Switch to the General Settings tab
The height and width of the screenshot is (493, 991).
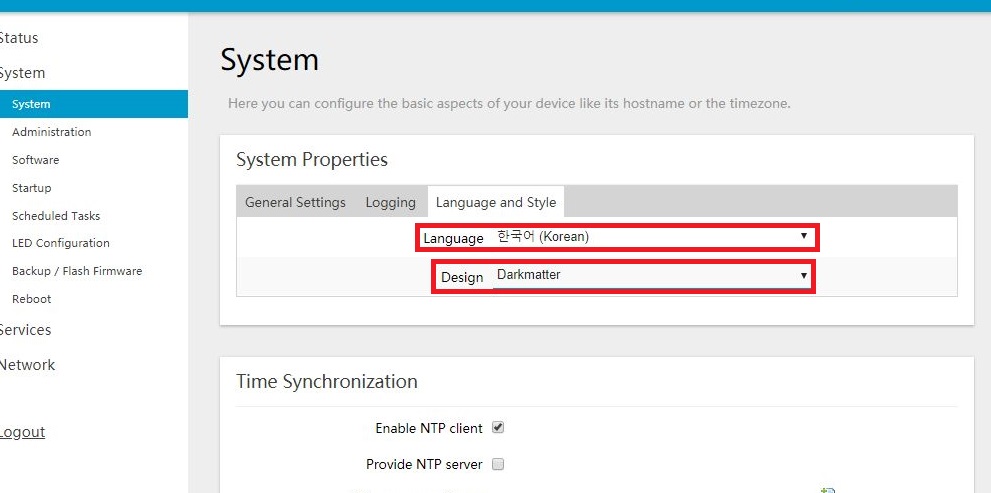tap(295, 202)
